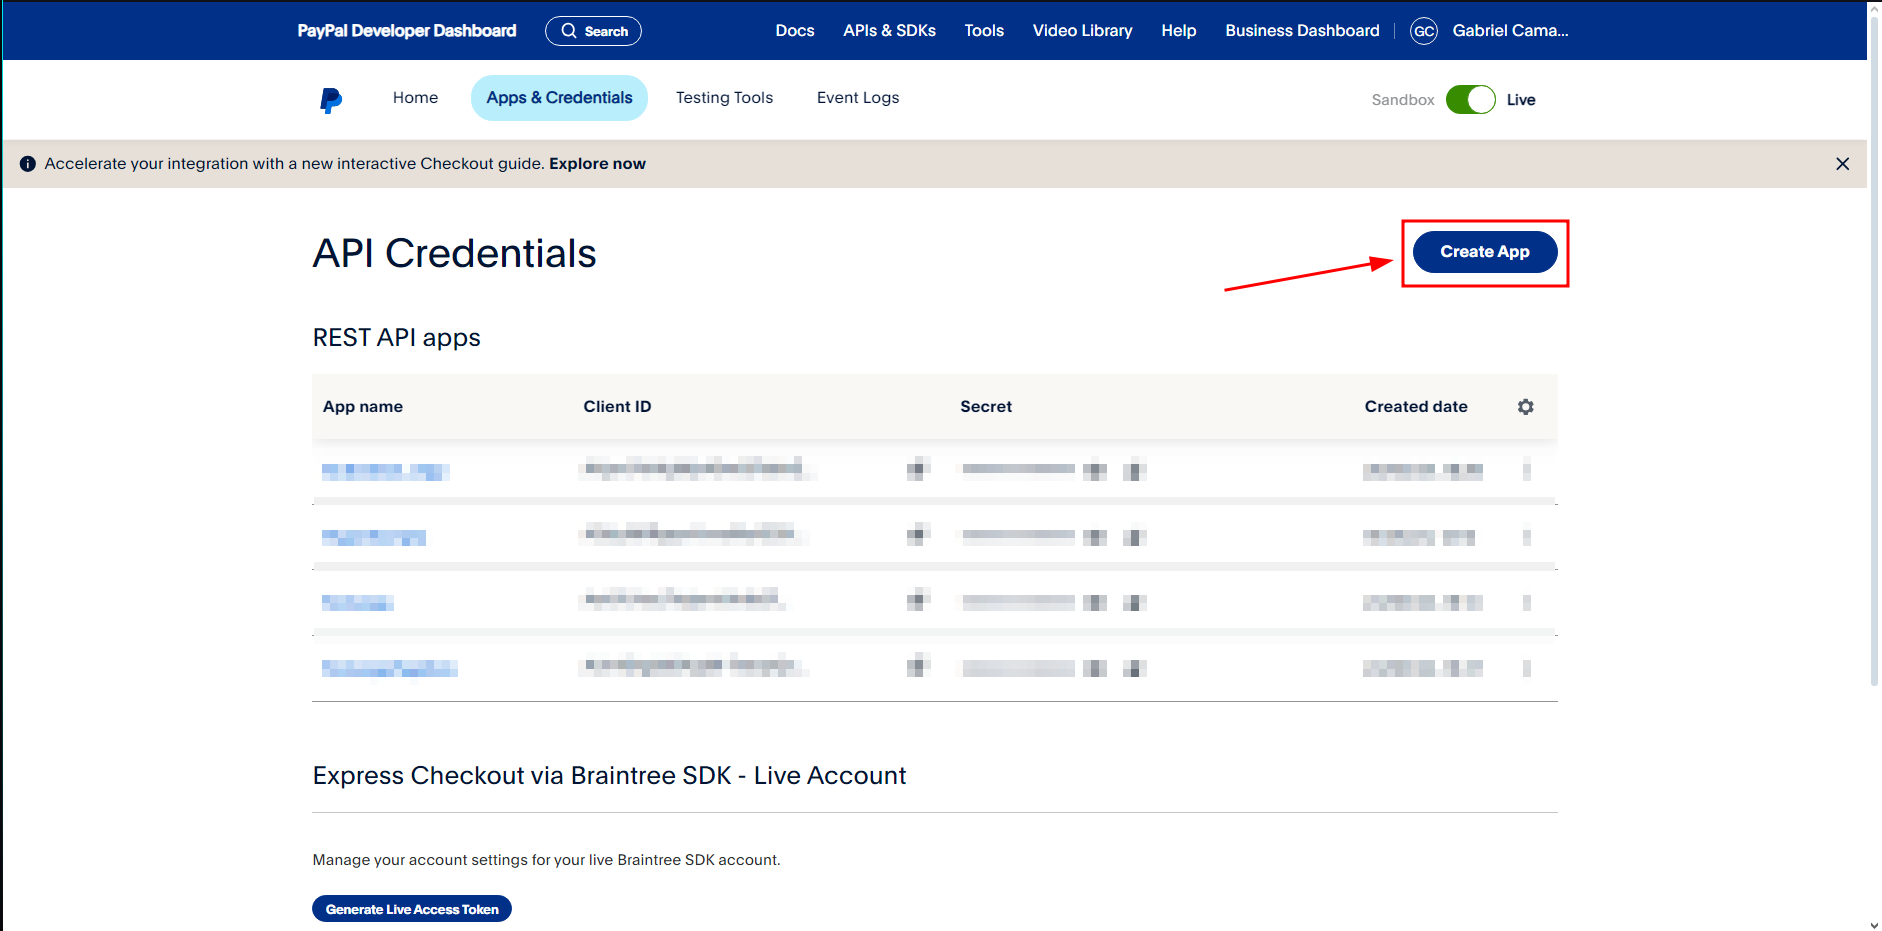Open the table settings gear icon

(x=1525, y=407)
